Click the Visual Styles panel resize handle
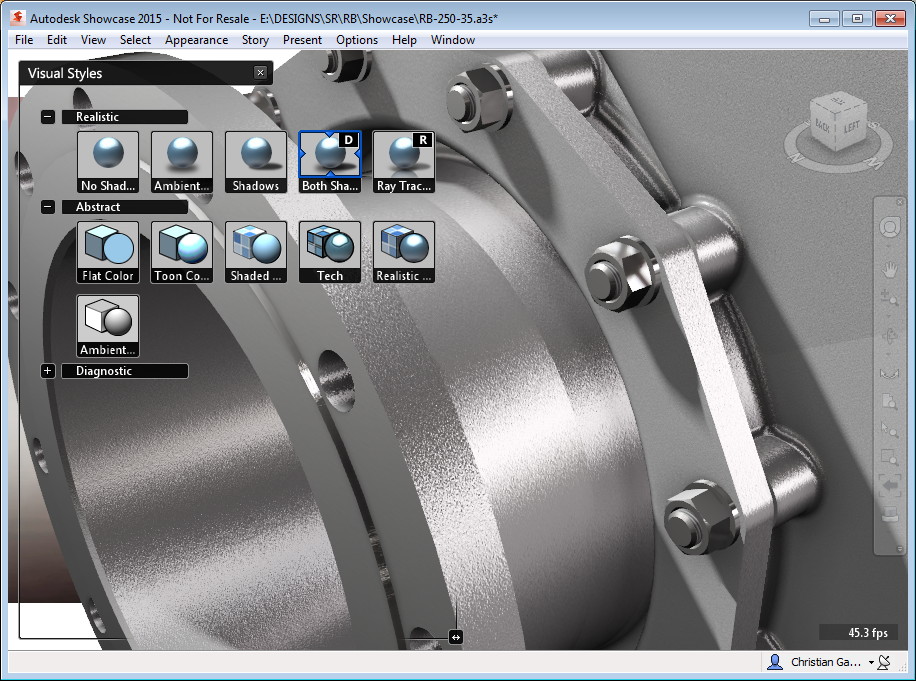Viewport: 916px width, 681px height. click(x=456, y=637)
